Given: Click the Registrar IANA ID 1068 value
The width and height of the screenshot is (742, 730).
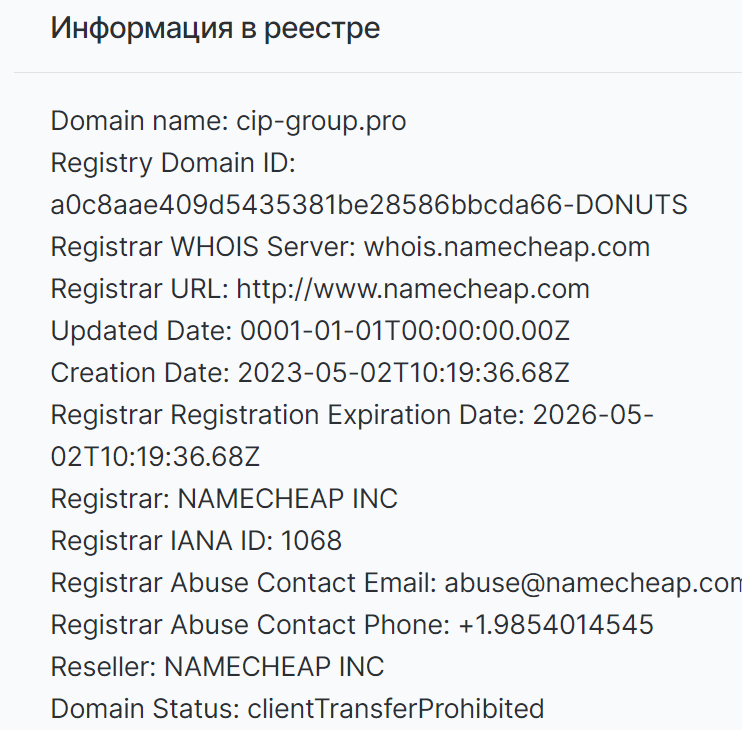Looking at the screenshot, I should [311, 541].
